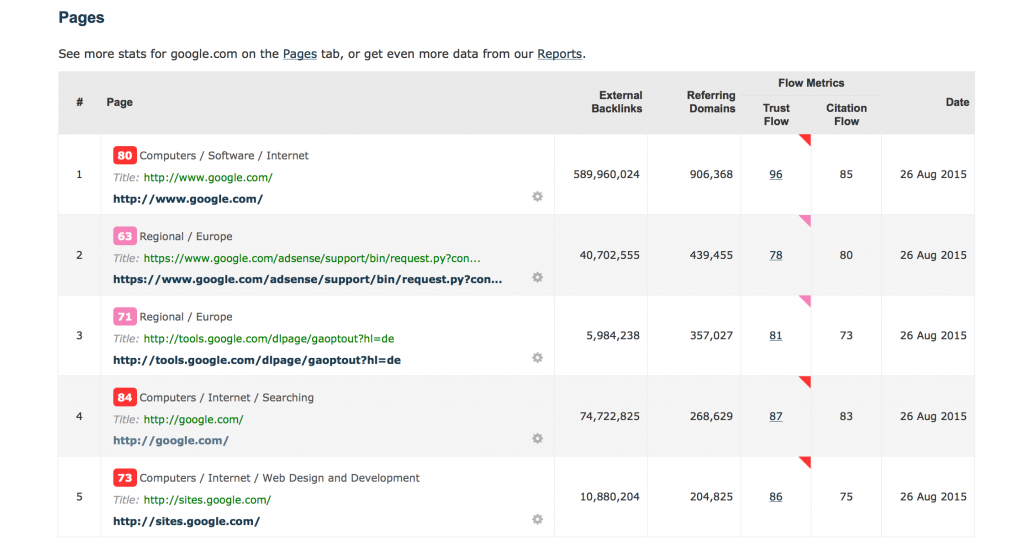Open Trust Flow value 96 link
This screenshot has height=547, width=1024.
[776, 174]
